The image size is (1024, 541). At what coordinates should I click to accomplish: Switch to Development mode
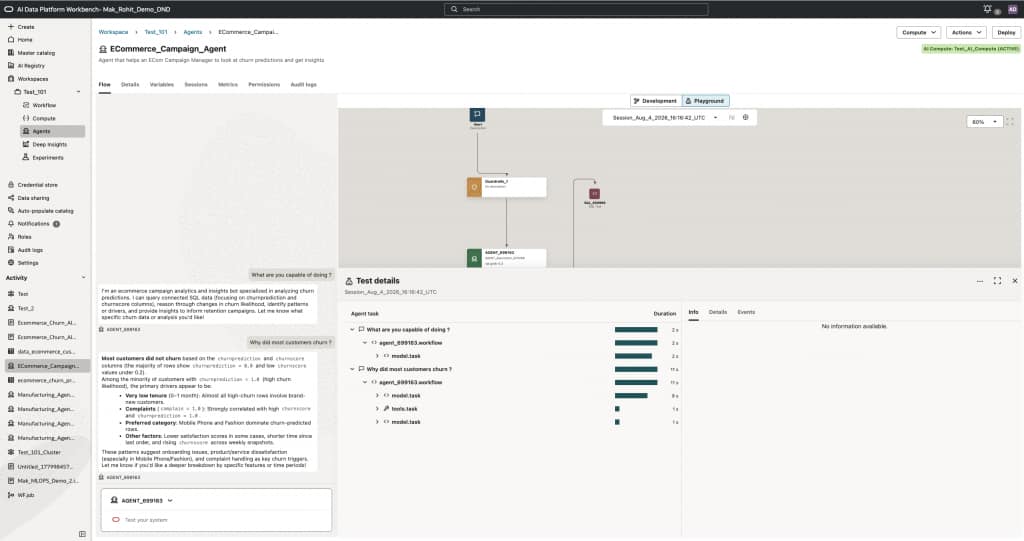tap(656, 101)
